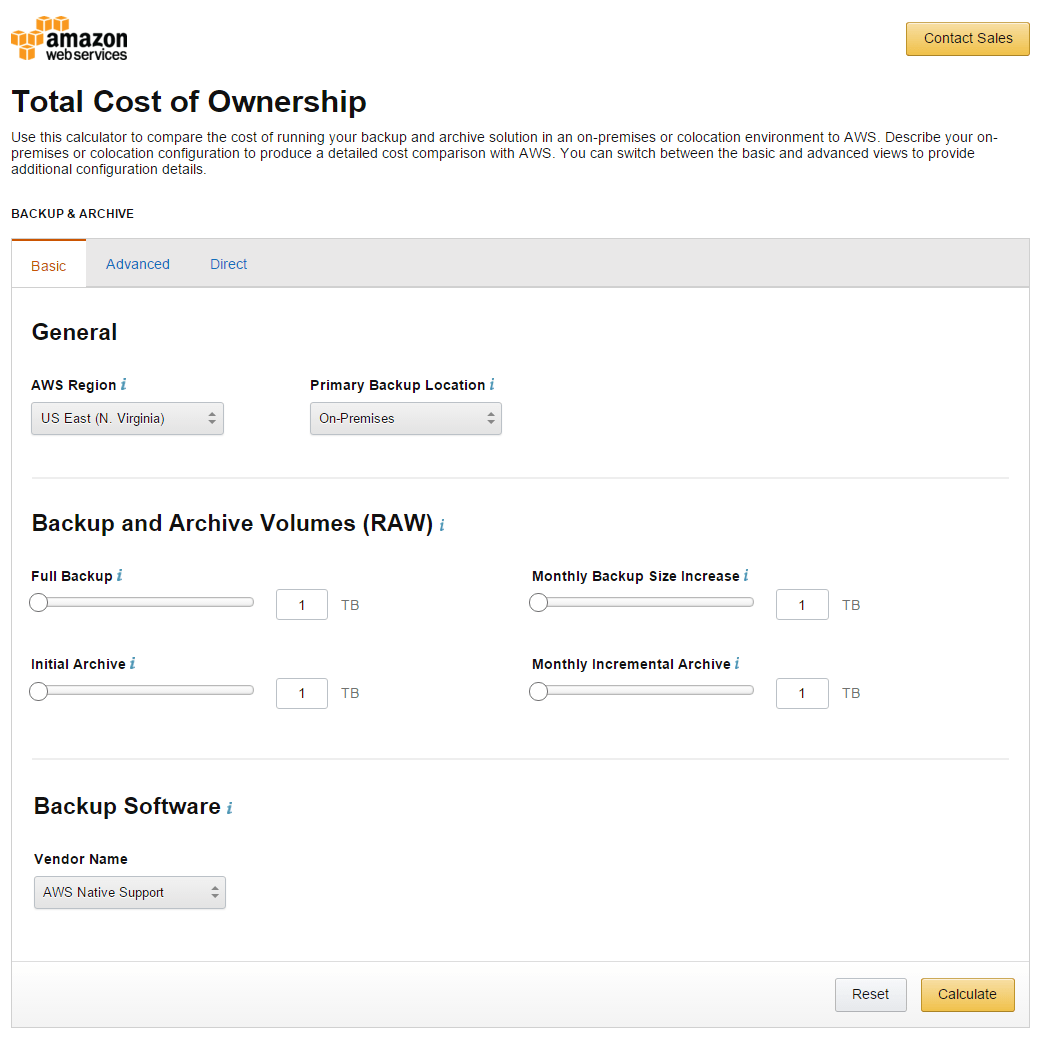Click the Monthly Incremental Archive slider handle
Image resolution: width=1055 pixels, height=1038 pixels.
(538, 691)
